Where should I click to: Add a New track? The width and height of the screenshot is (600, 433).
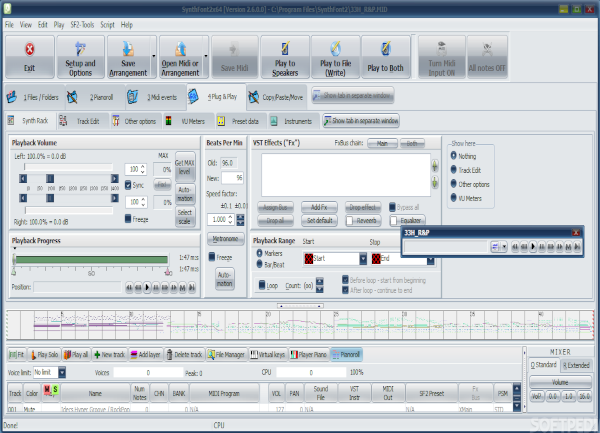pyautogui.click(x=109, y=355)
